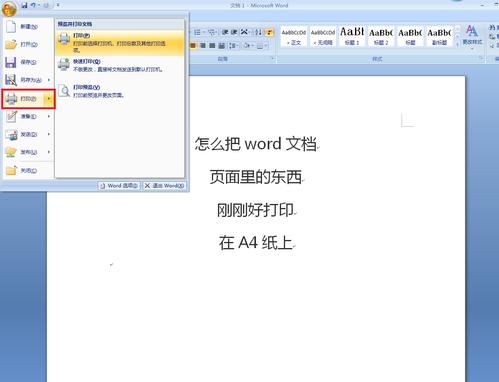Click the magnifier page icon for print preview
This screenshot has width=499, height=382.
[64, 91]
